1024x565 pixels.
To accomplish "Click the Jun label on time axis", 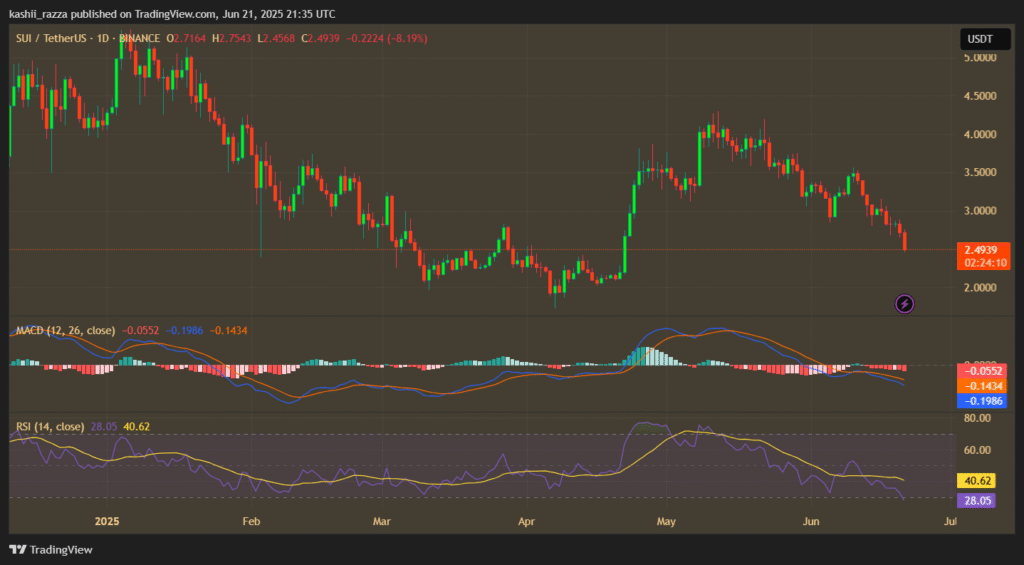I will 810,521.
